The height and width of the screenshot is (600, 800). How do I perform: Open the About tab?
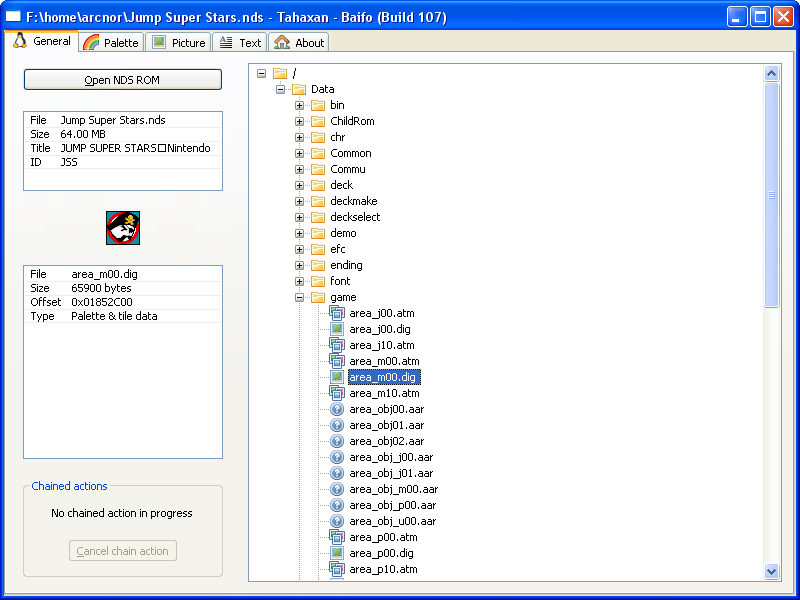pos(298,42)
